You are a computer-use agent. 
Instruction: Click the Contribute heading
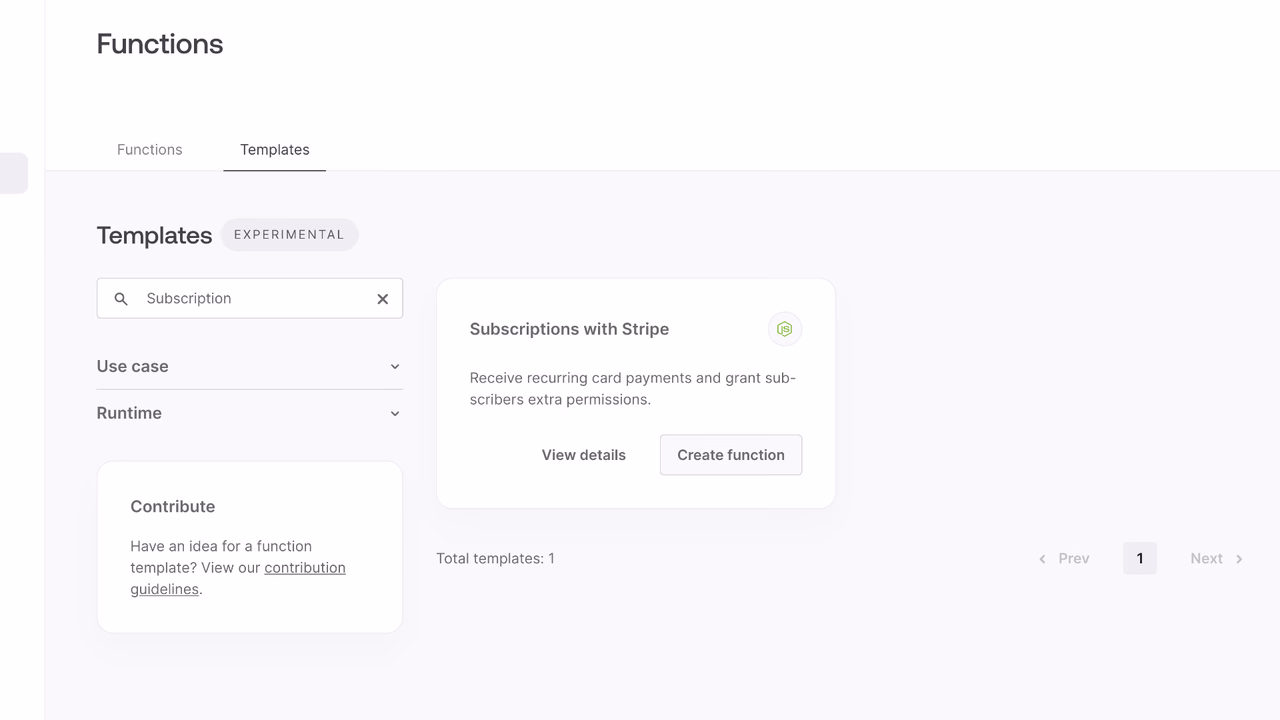(x=173, y=507)
